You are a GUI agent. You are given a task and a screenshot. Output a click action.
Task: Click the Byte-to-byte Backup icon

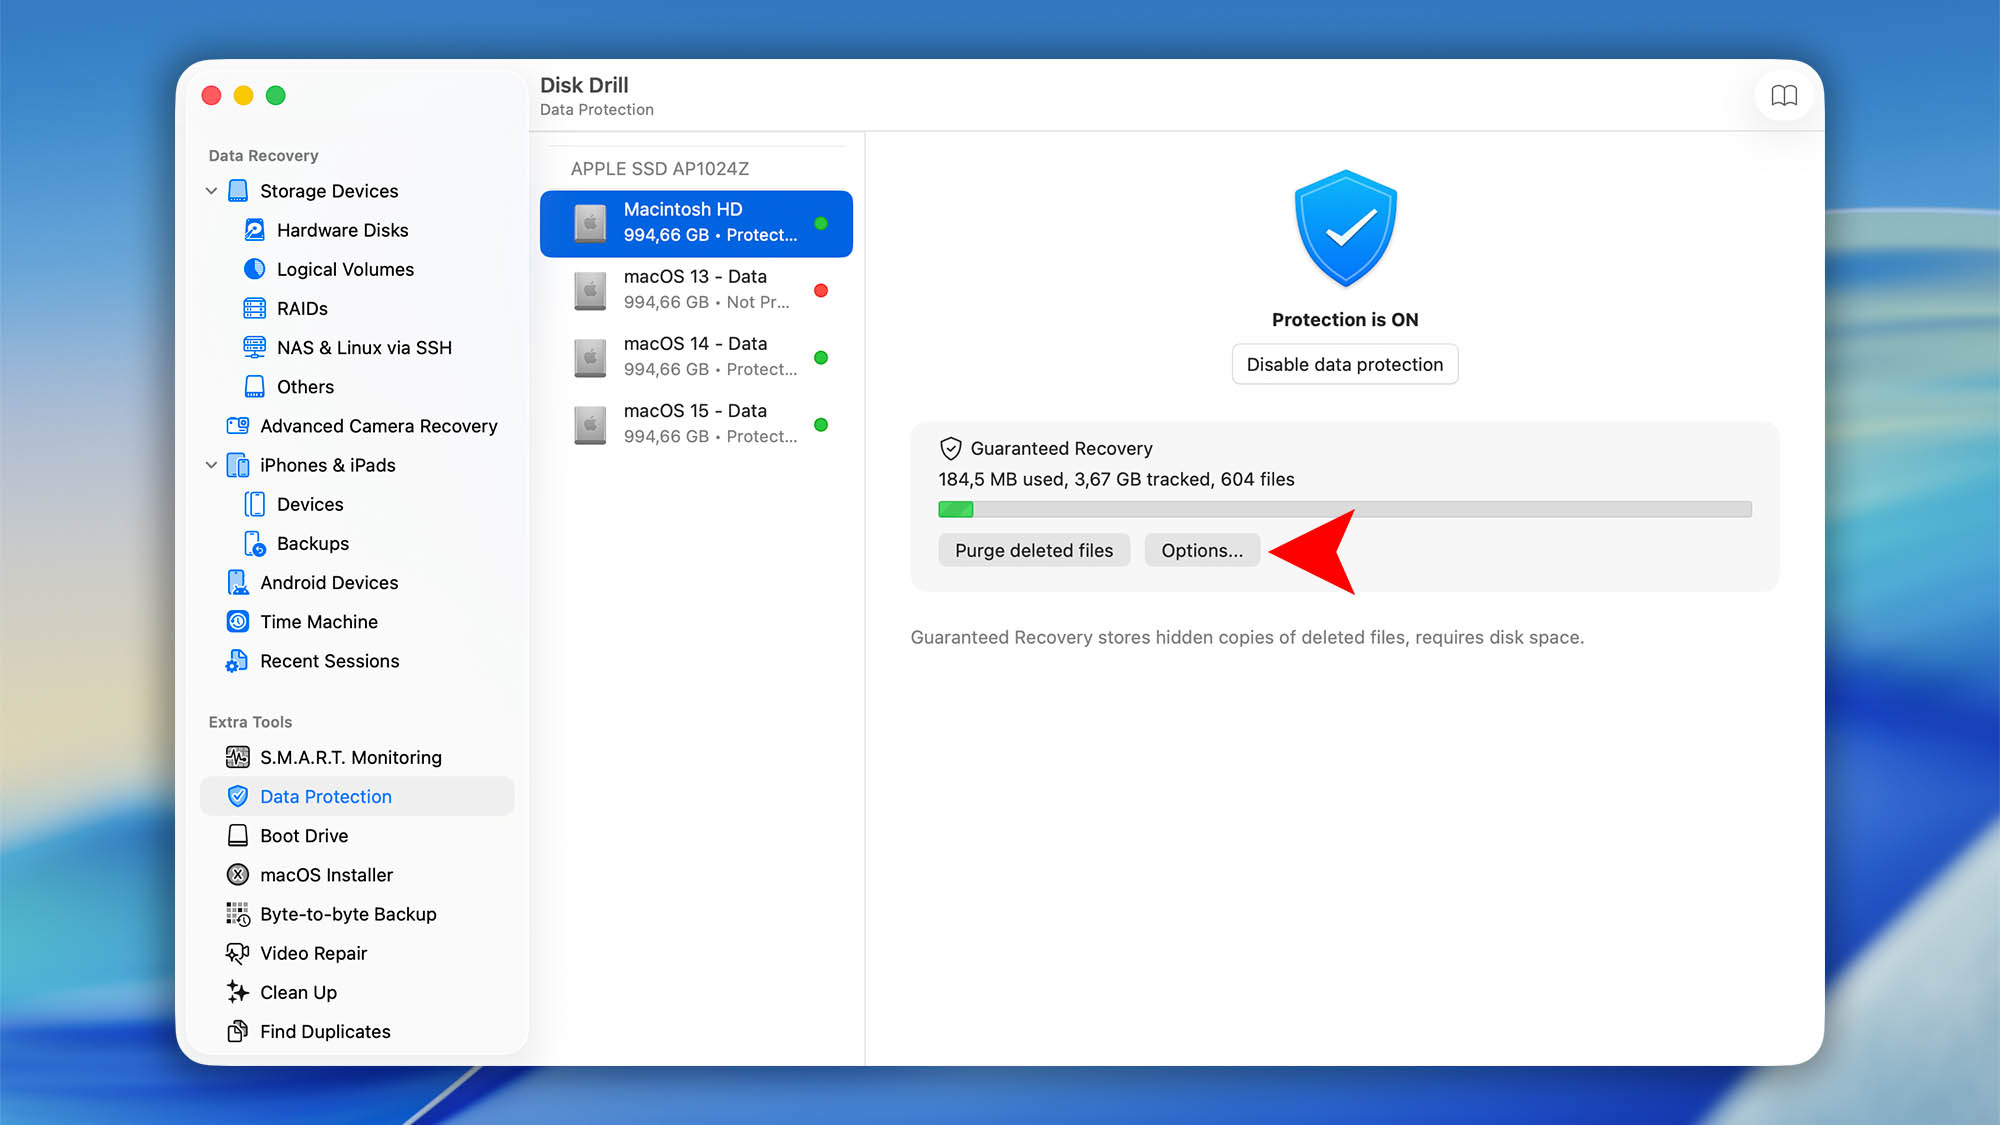[238, 914]
